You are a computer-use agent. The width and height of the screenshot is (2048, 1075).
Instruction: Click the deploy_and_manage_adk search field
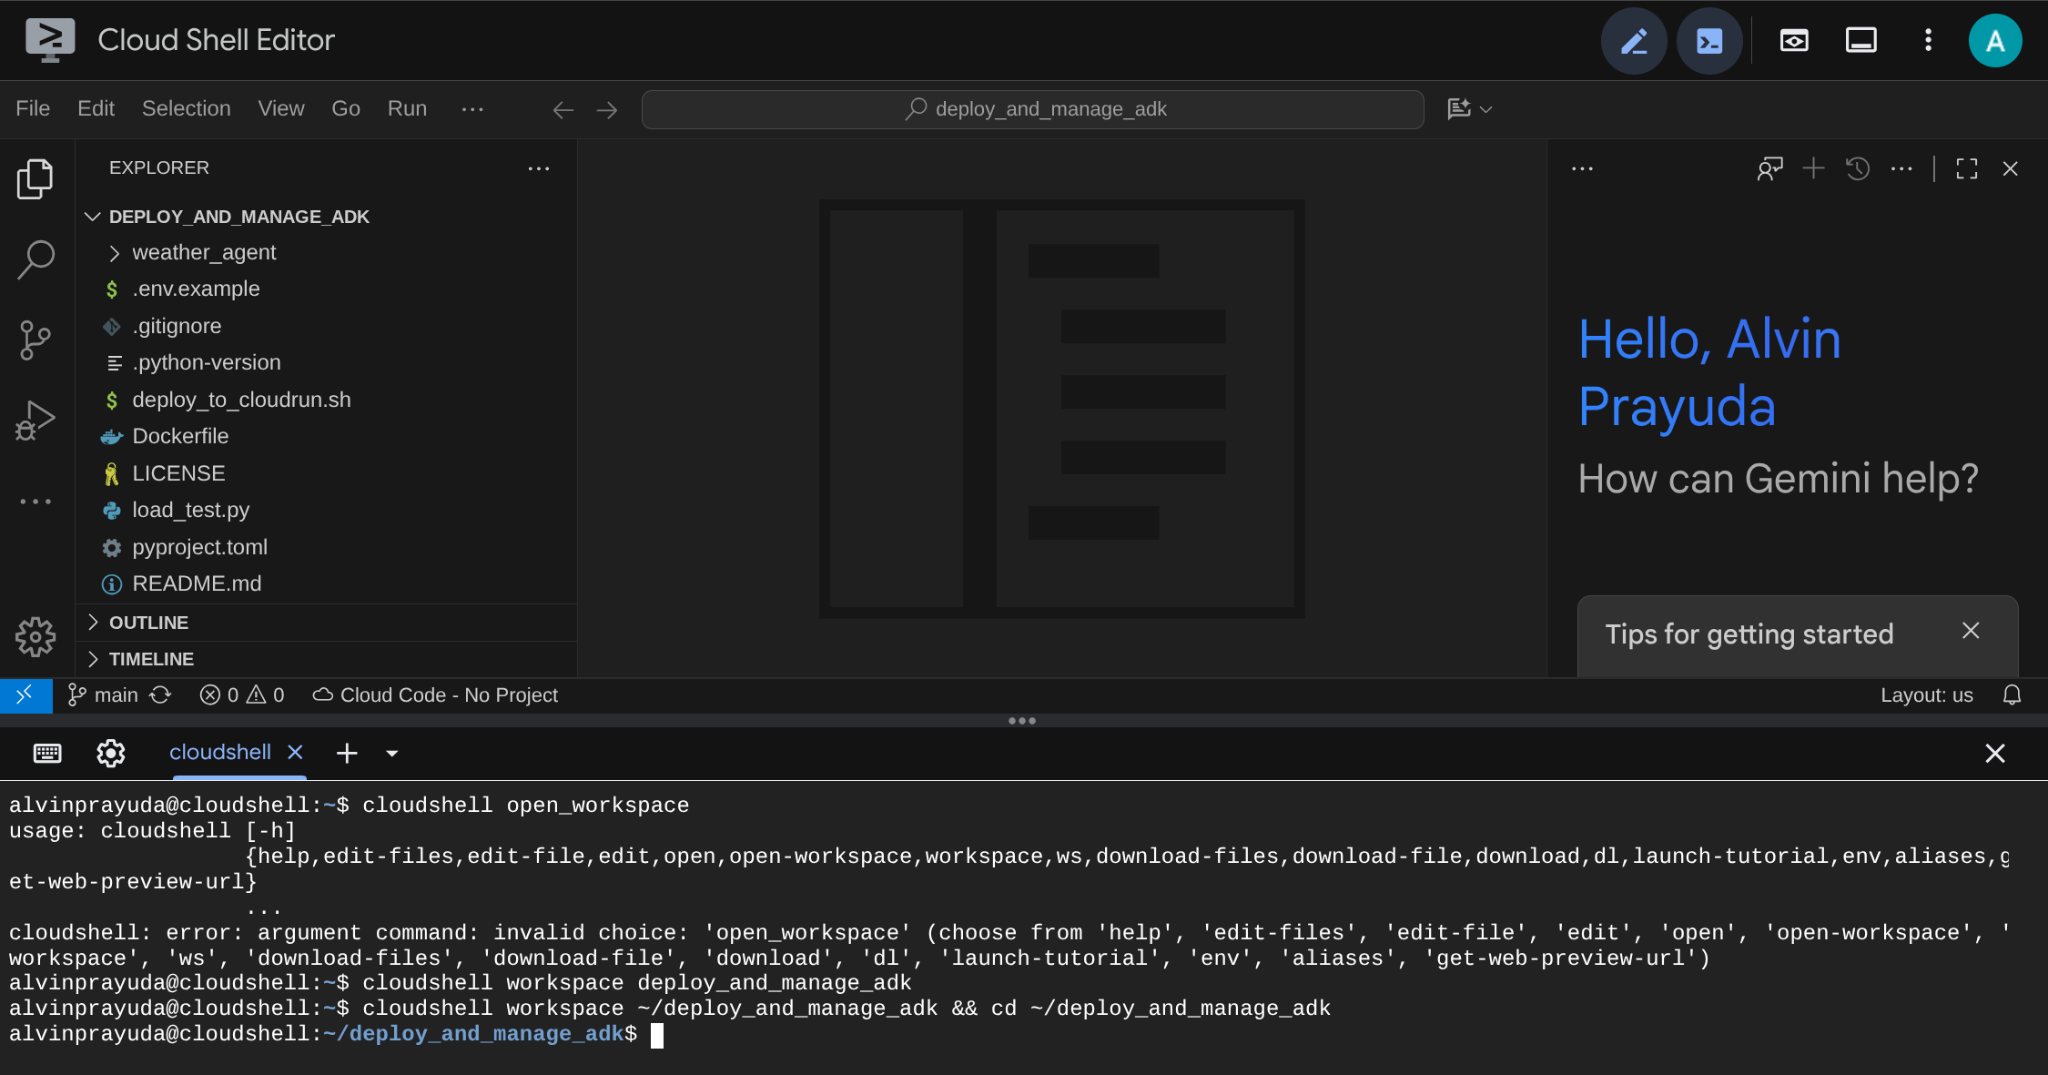click(x=1033, y=109)
